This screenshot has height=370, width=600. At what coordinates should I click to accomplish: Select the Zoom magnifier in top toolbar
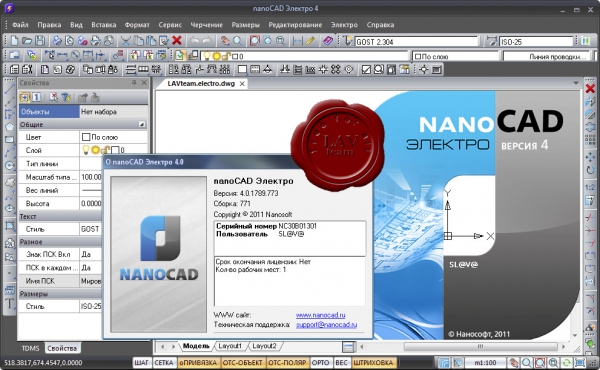pos(237,41)
